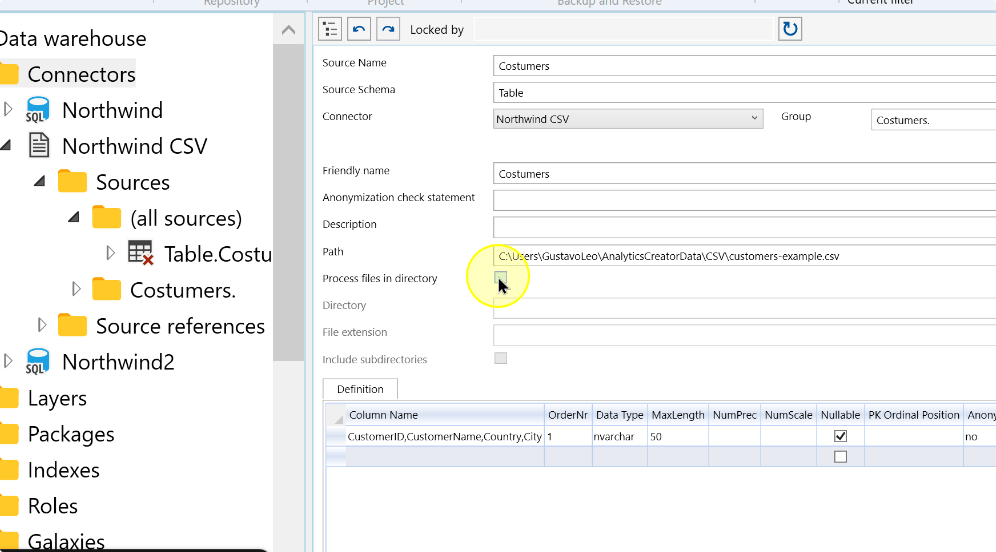This screenshot has width=996, height=552.
Task: Sort by OrderNr column header
Action: point(568,415)
